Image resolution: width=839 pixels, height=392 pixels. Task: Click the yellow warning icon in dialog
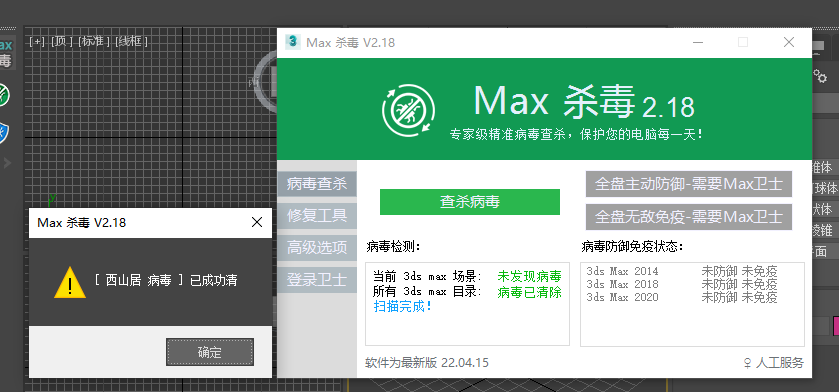pos(70,282)
